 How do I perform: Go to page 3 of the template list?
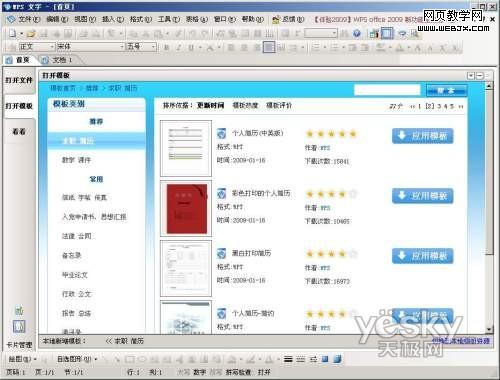(x=439, y=106)
